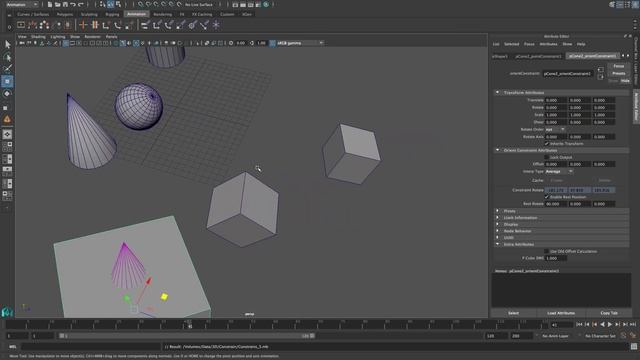Open the pCone2_pointConstraint1 tab
The width and height of the screenshot is (640, 360).
(538, 56)
